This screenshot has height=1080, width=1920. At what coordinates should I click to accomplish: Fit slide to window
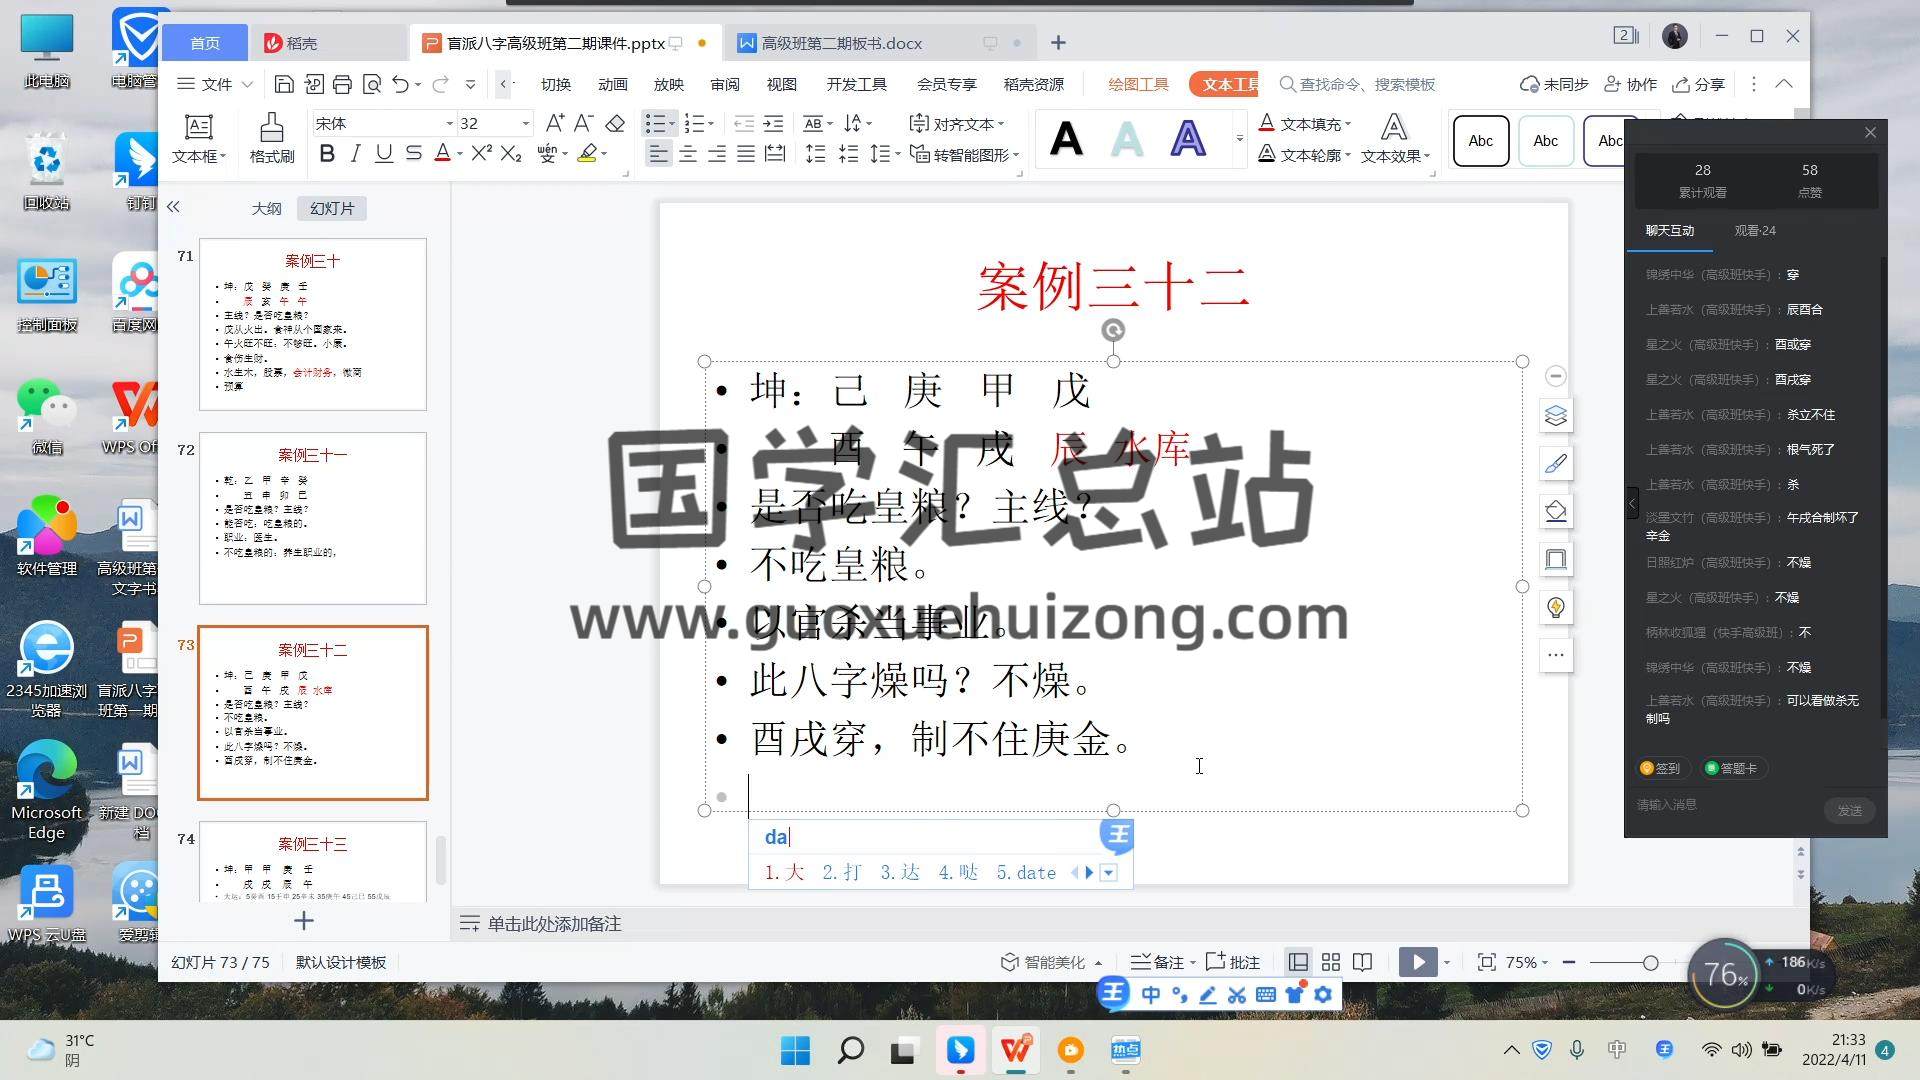[x=1487, y=962]
